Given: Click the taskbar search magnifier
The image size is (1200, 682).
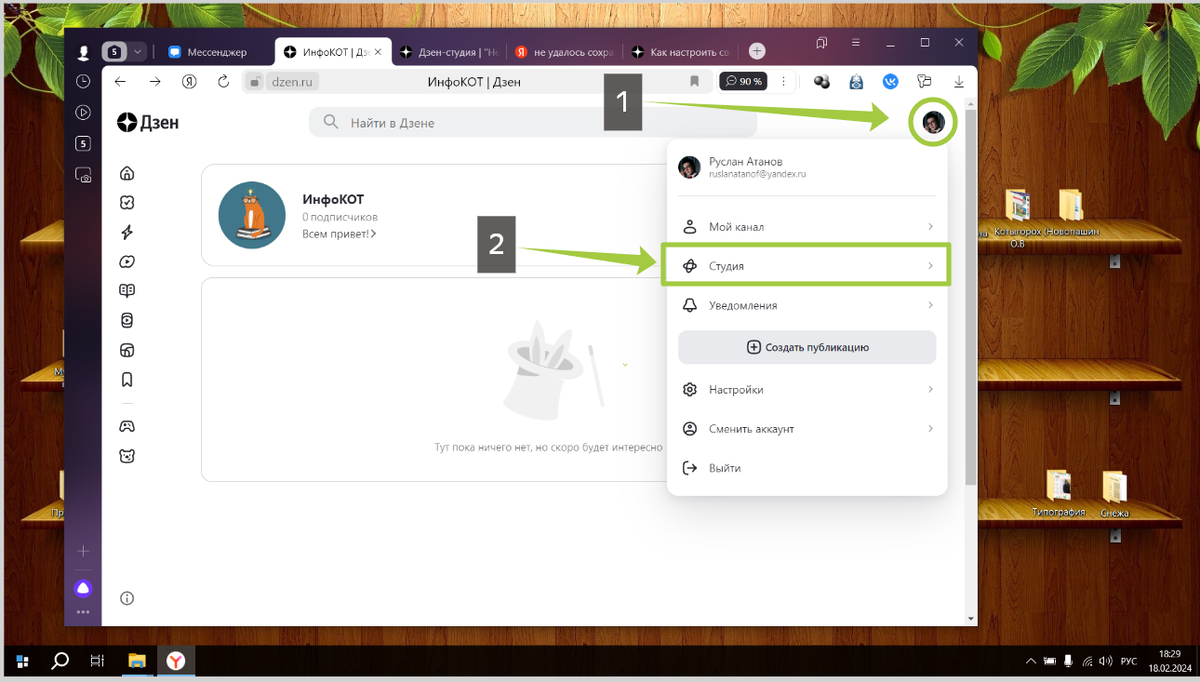Looking at the screenshot, I should click(x=60, y=661).
